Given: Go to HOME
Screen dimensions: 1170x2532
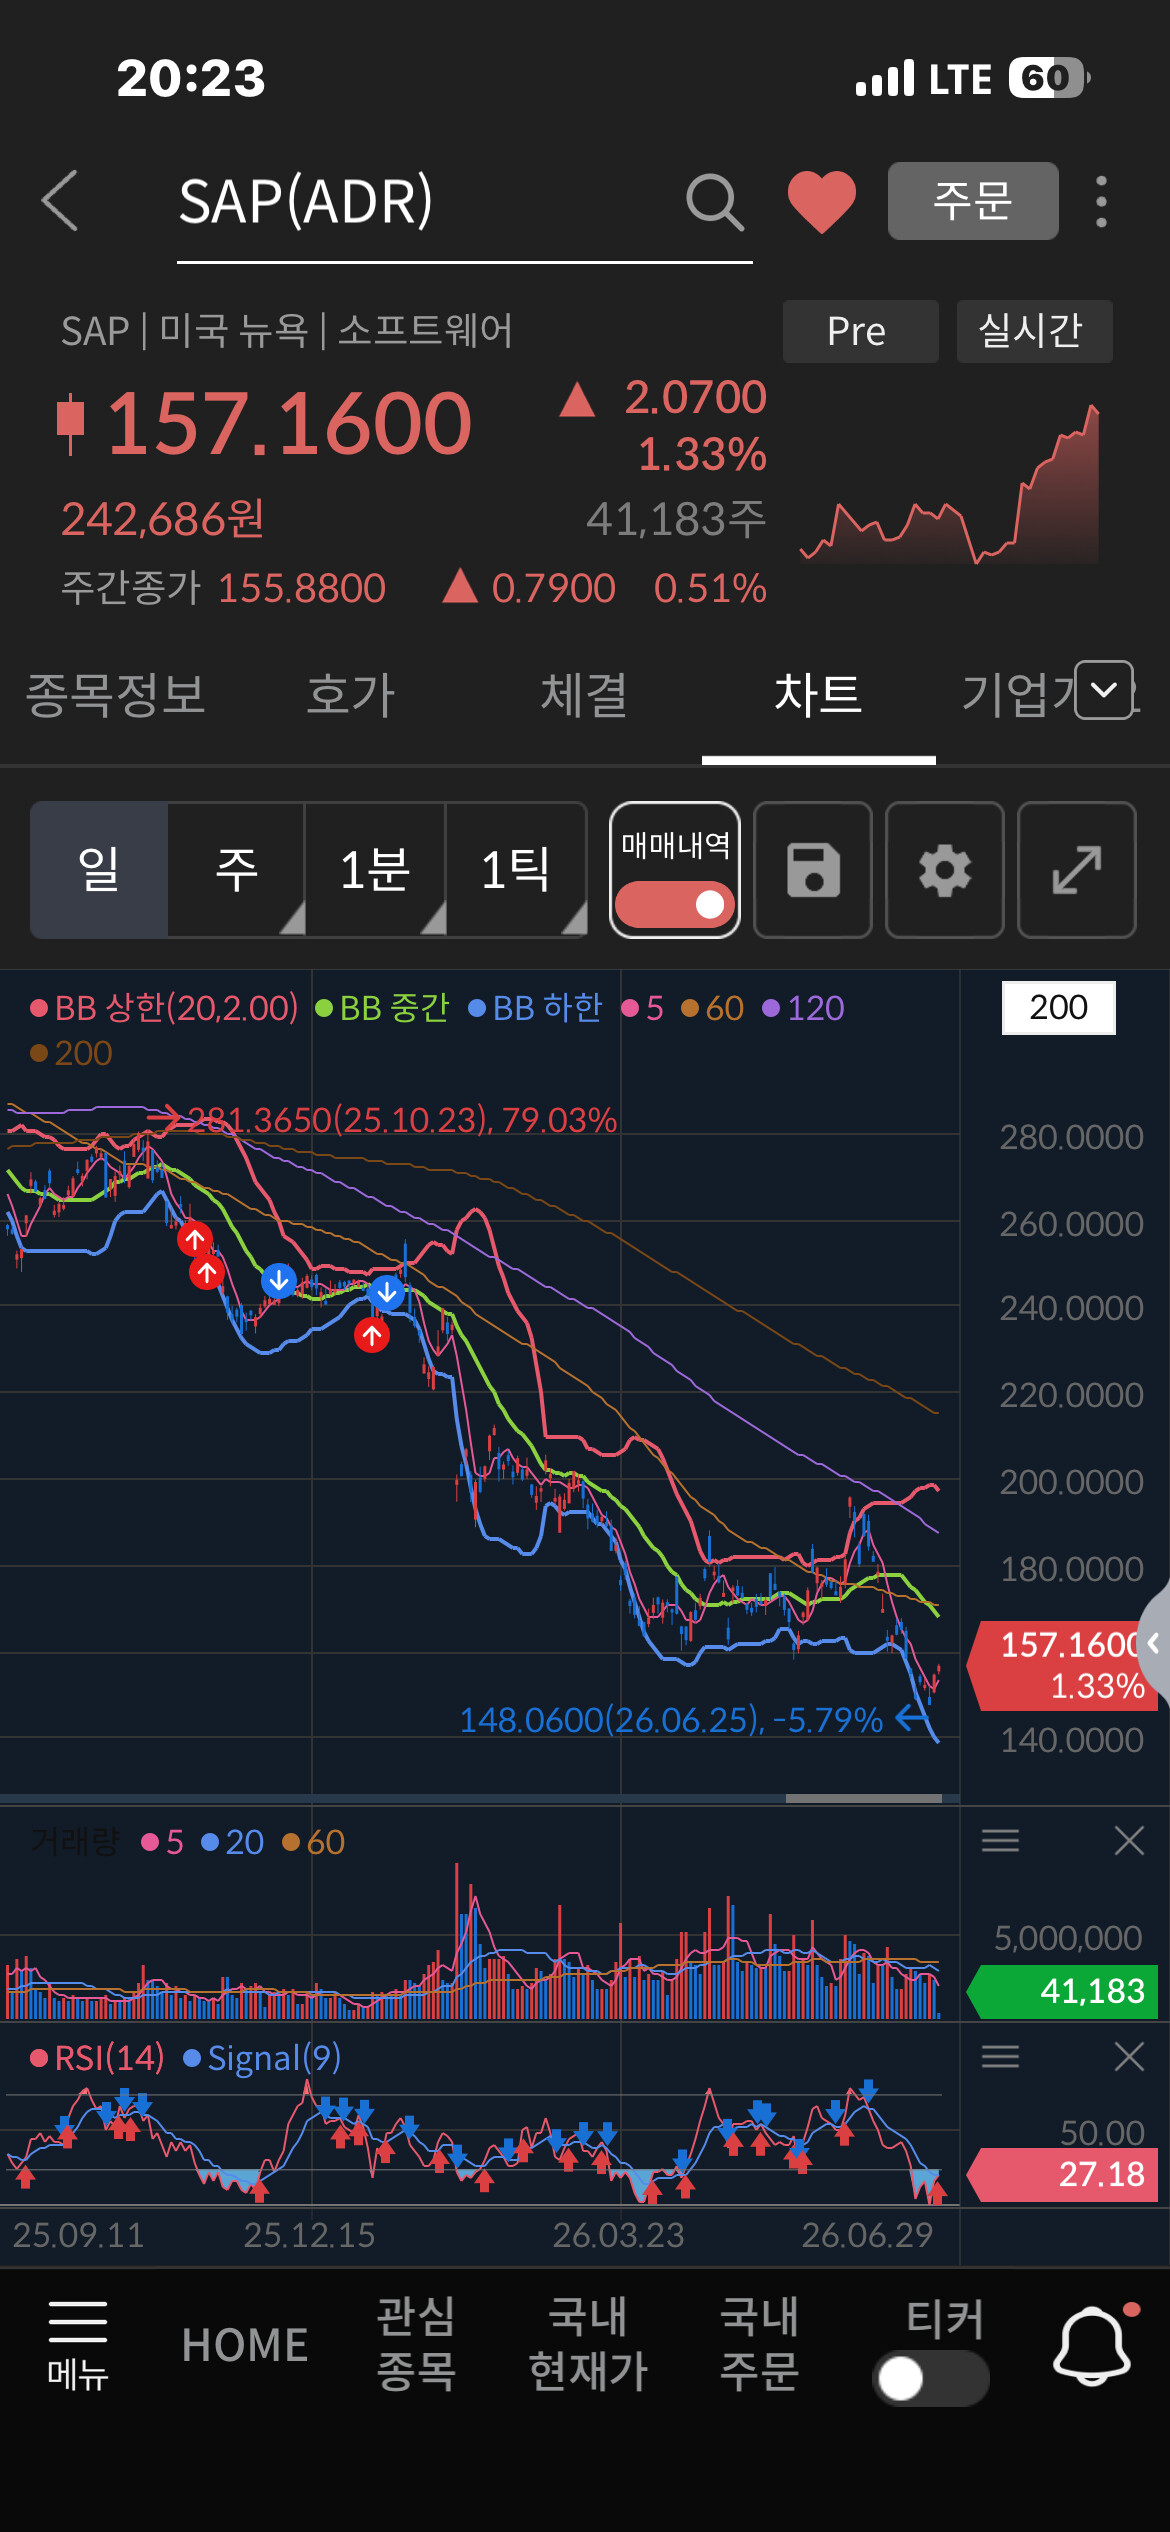Looking at the screenshot, I should pos(245,2345).
